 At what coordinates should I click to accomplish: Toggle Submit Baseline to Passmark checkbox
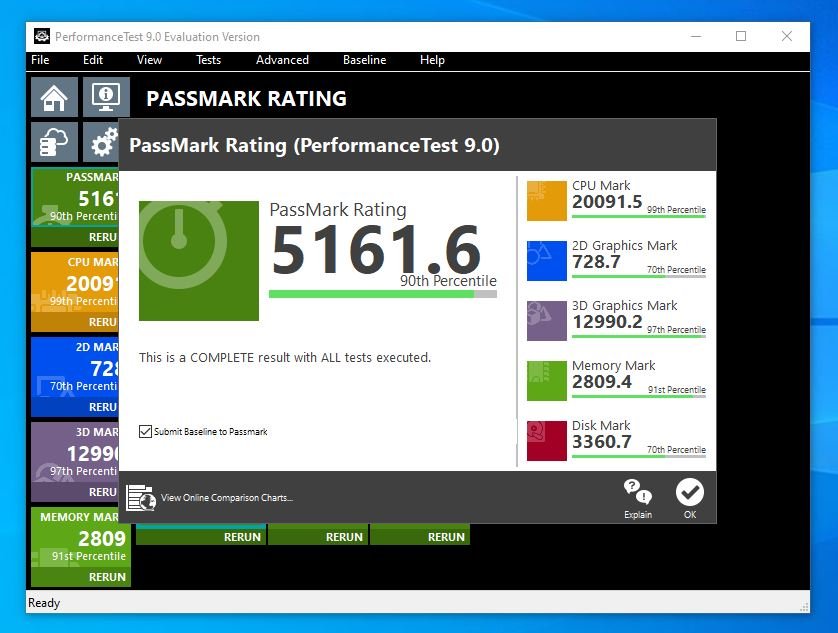(145, 431)
